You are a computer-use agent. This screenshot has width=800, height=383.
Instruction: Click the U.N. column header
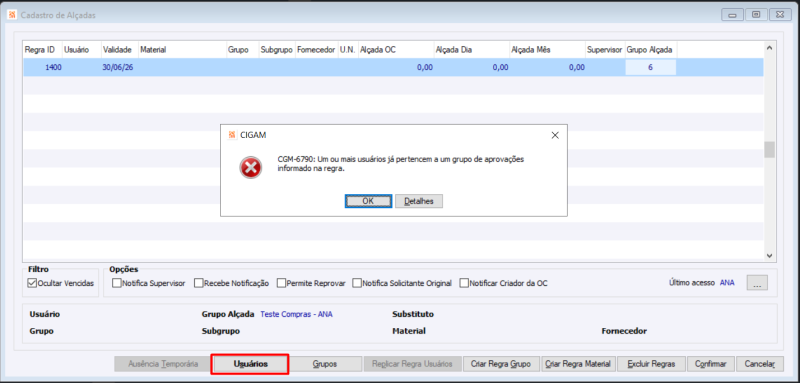click(x=348, y=50)
